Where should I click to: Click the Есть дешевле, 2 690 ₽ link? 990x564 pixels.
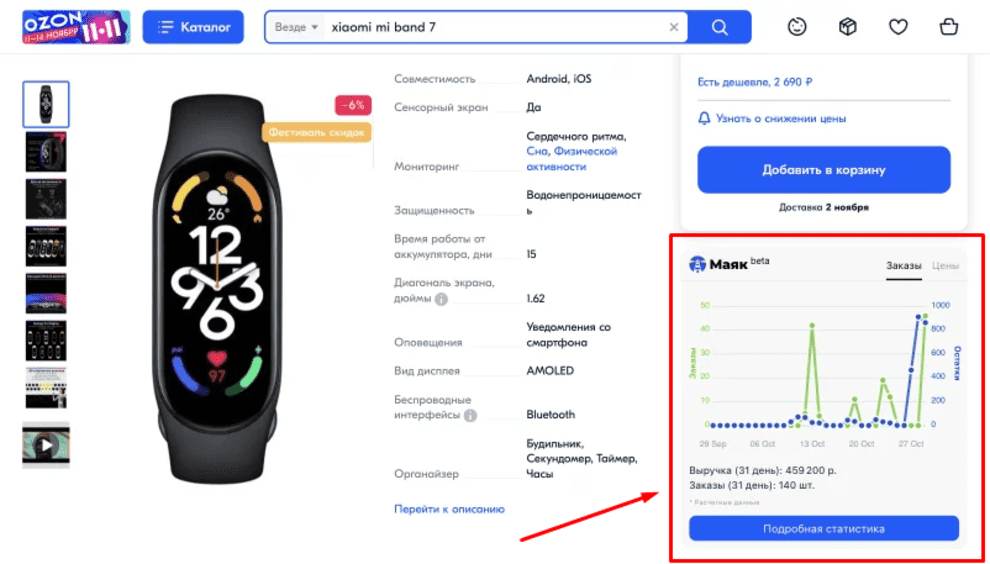click(754, 82)
